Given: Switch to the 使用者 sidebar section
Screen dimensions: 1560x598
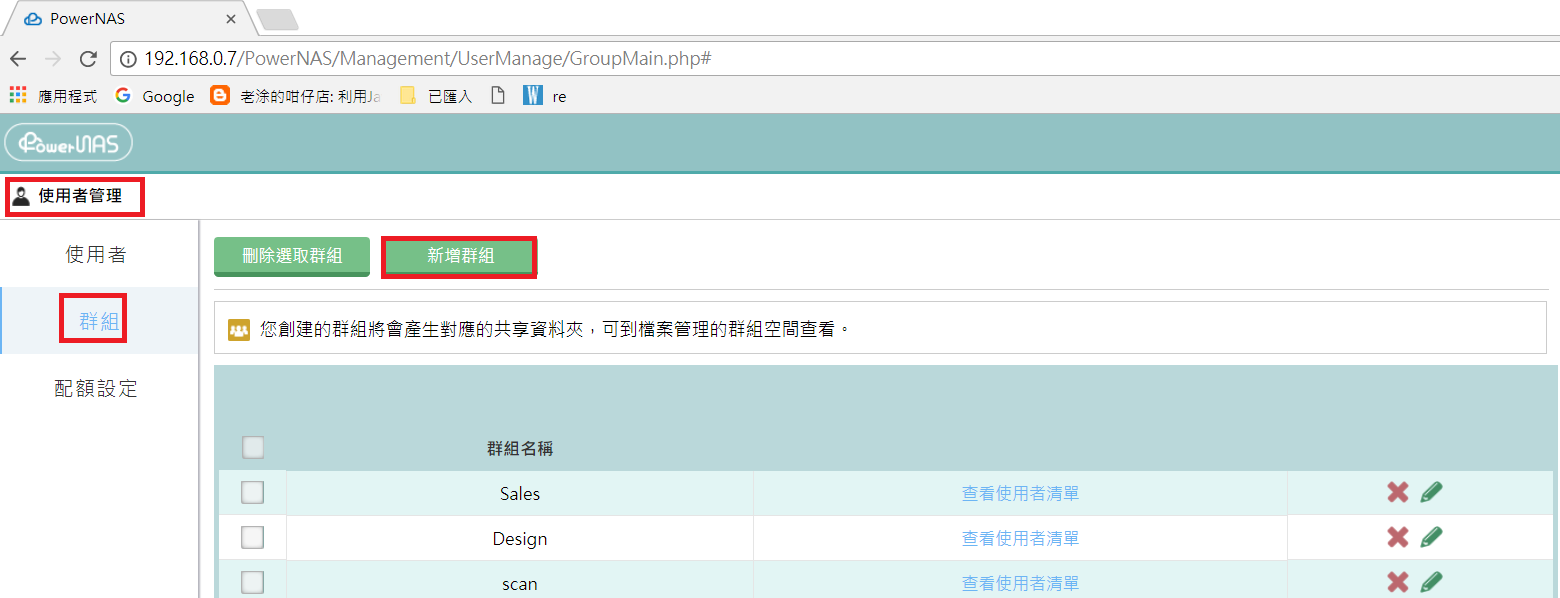Looking at the screenshot, I should [x=95, y=254].
